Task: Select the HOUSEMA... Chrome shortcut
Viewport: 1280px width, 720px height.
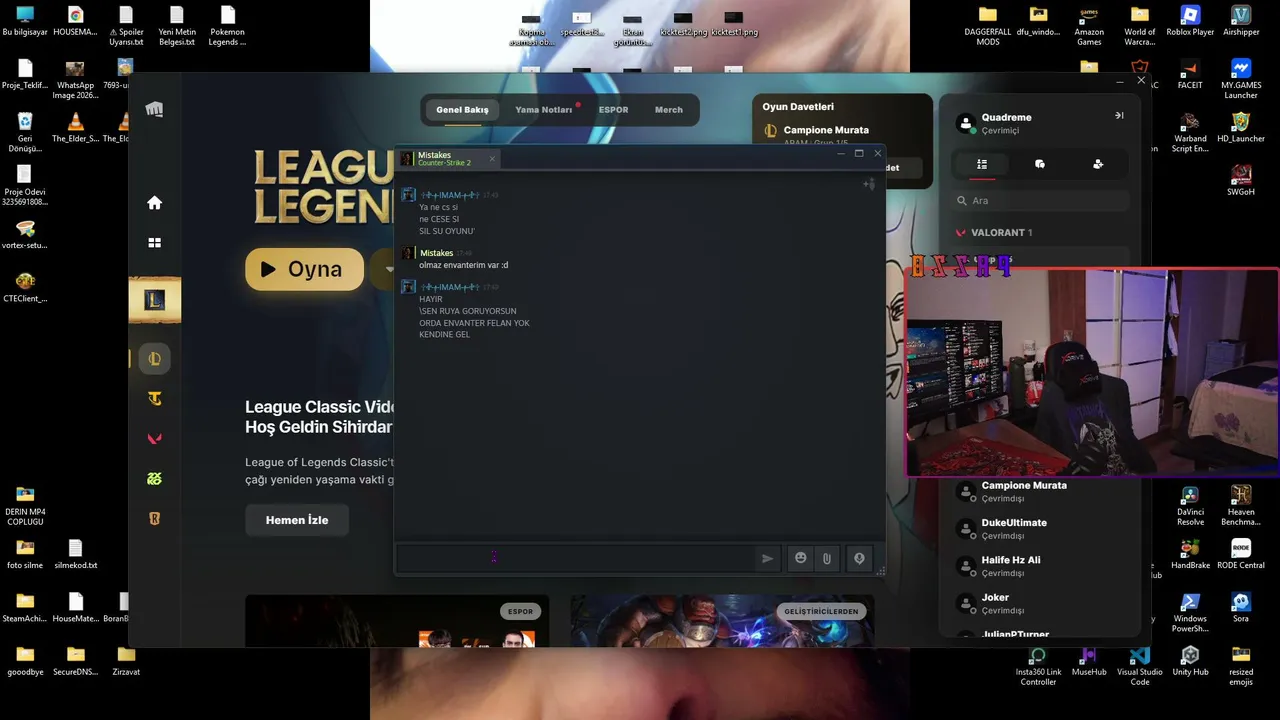Action: coord(75,22)
